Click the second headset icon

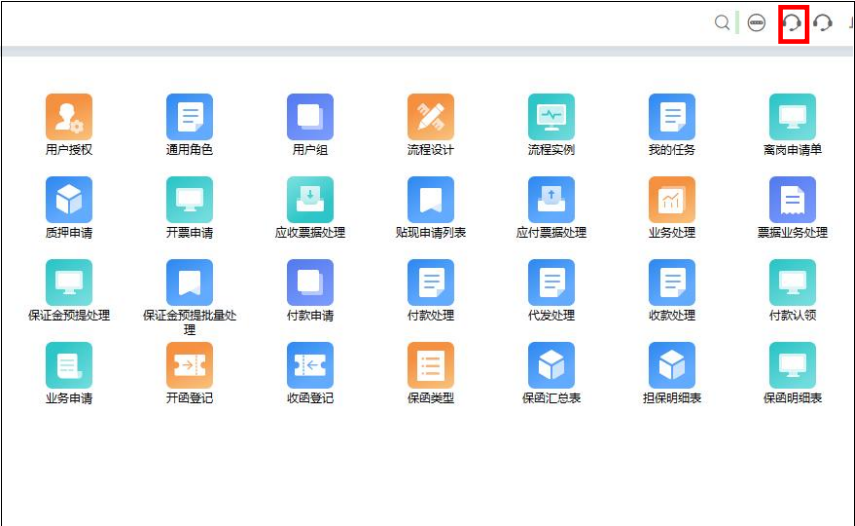(822, 23)
